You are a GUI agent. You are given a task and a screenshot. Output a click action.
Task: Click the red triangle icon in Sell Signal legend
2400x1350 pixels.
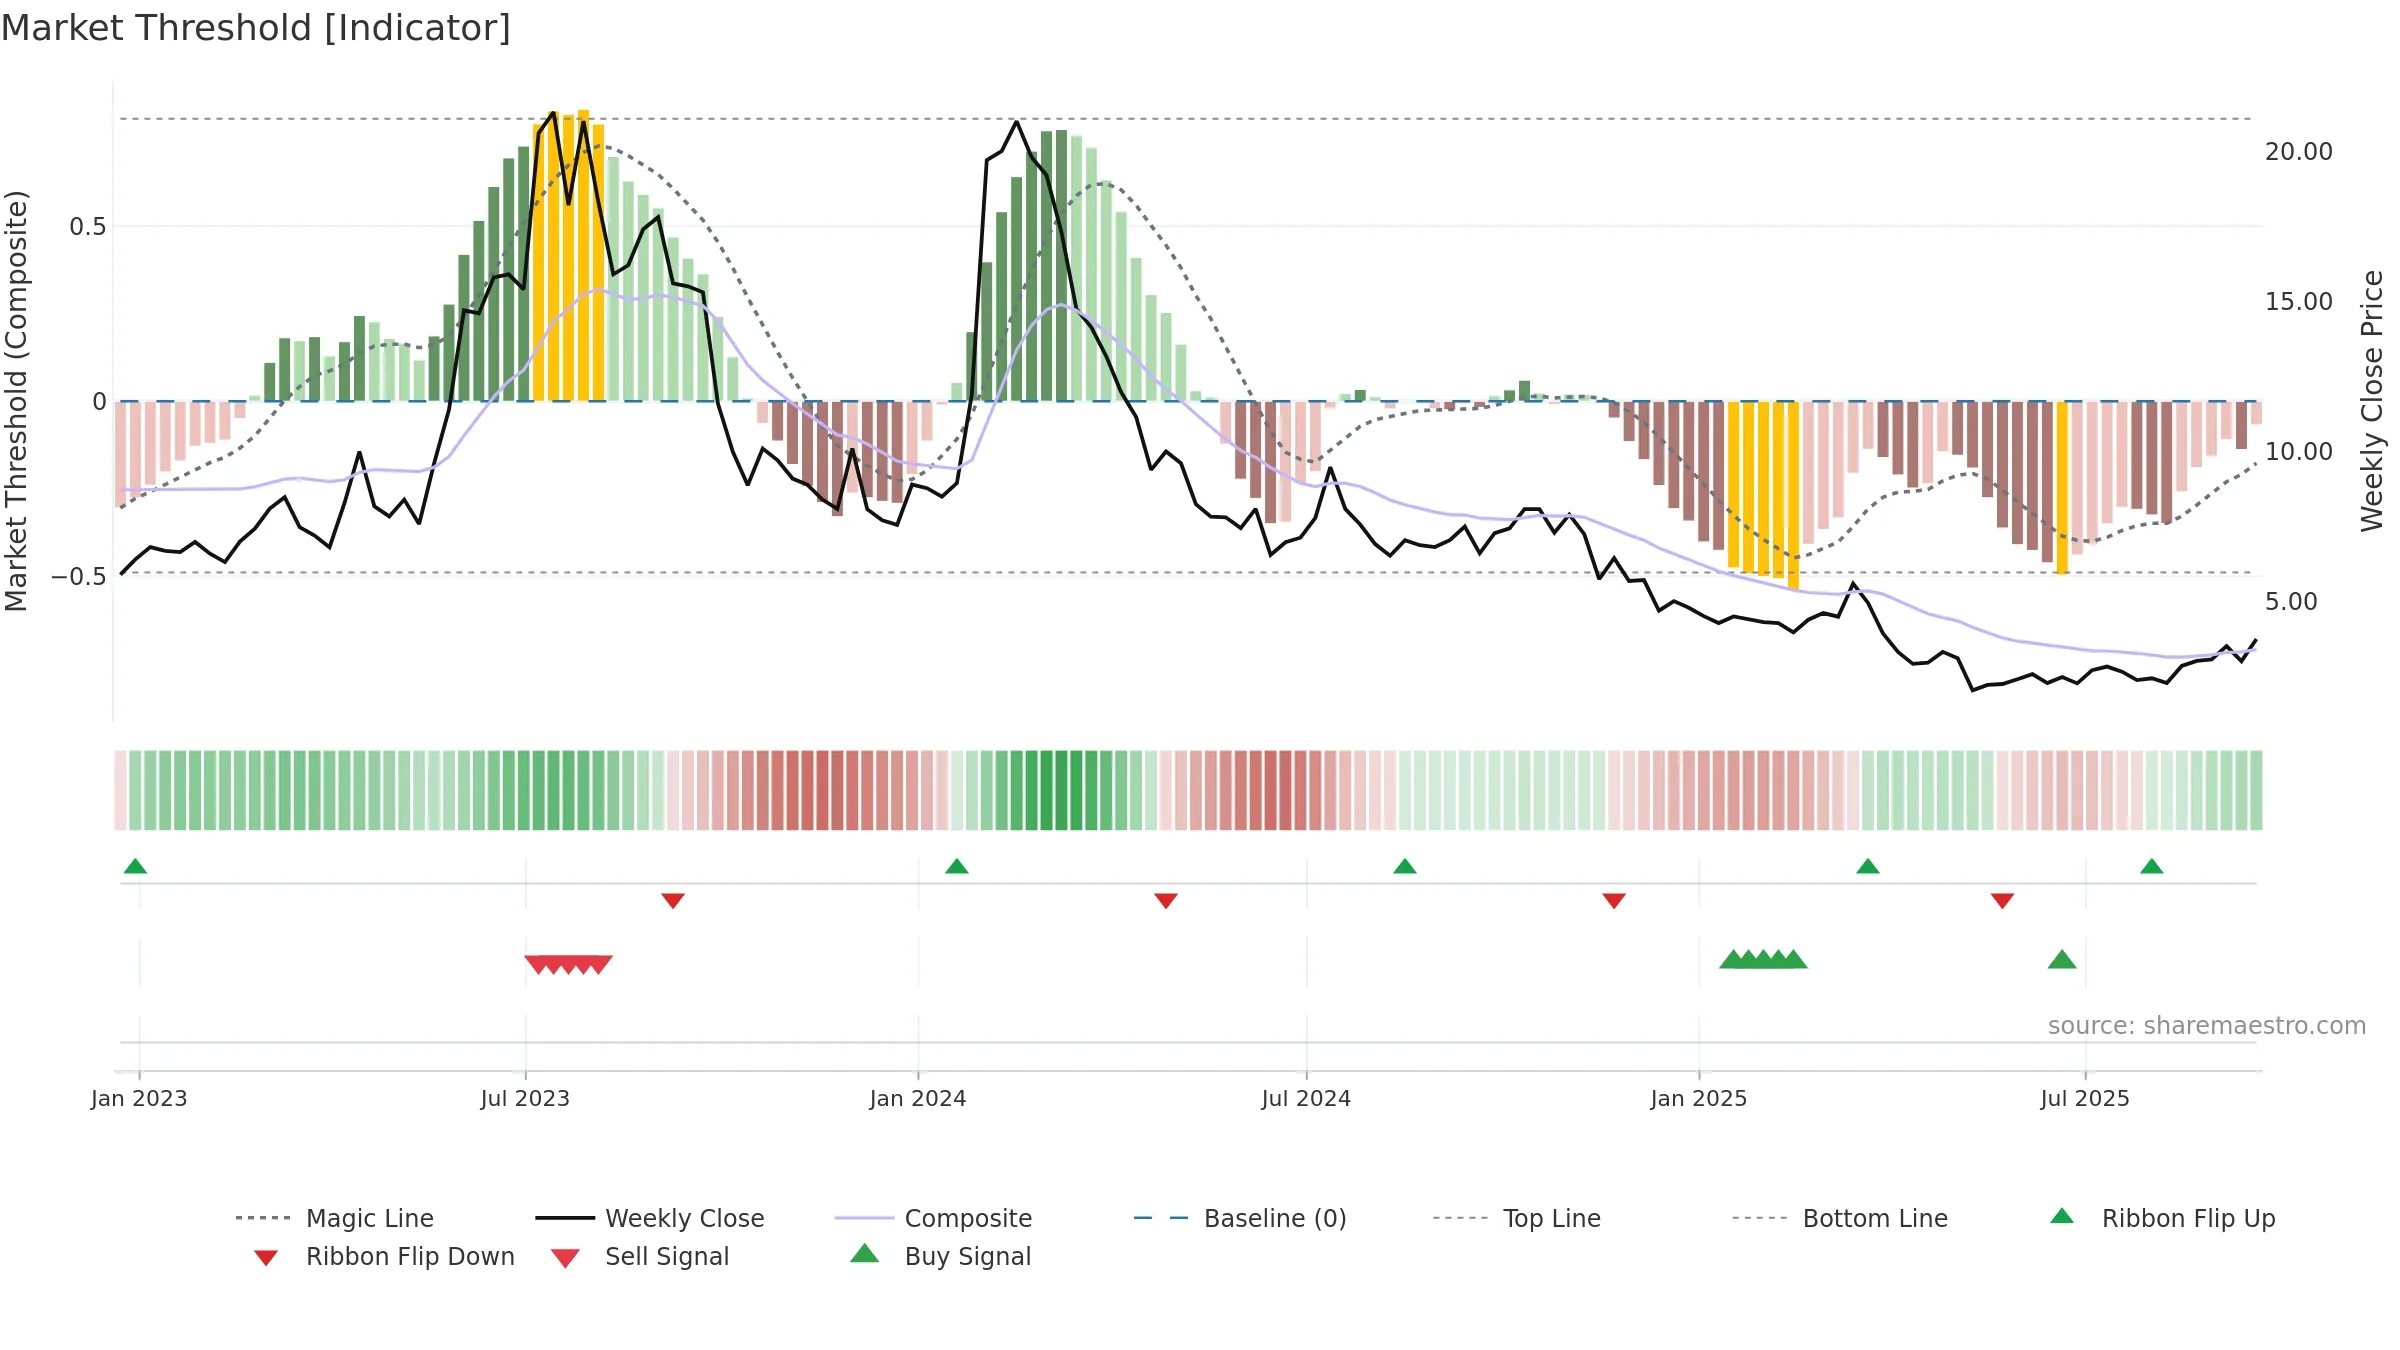pyautogui.click(x=565, y=1258)
